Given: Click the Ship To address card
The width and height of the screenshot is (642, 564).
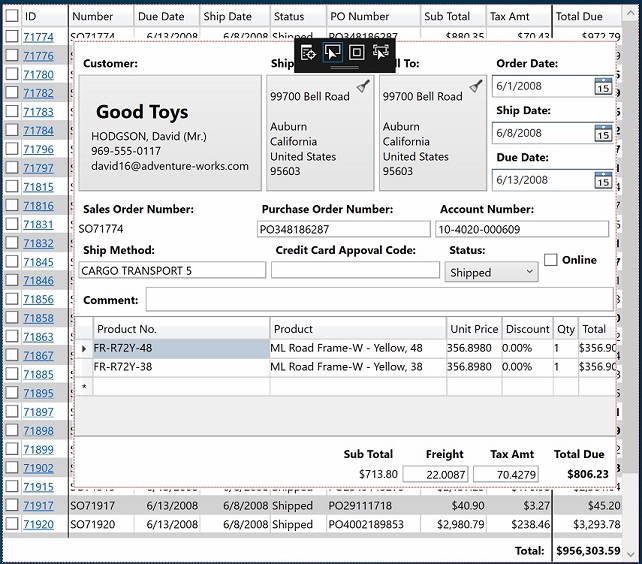Looking at the screenshot, I should point(320,133).
